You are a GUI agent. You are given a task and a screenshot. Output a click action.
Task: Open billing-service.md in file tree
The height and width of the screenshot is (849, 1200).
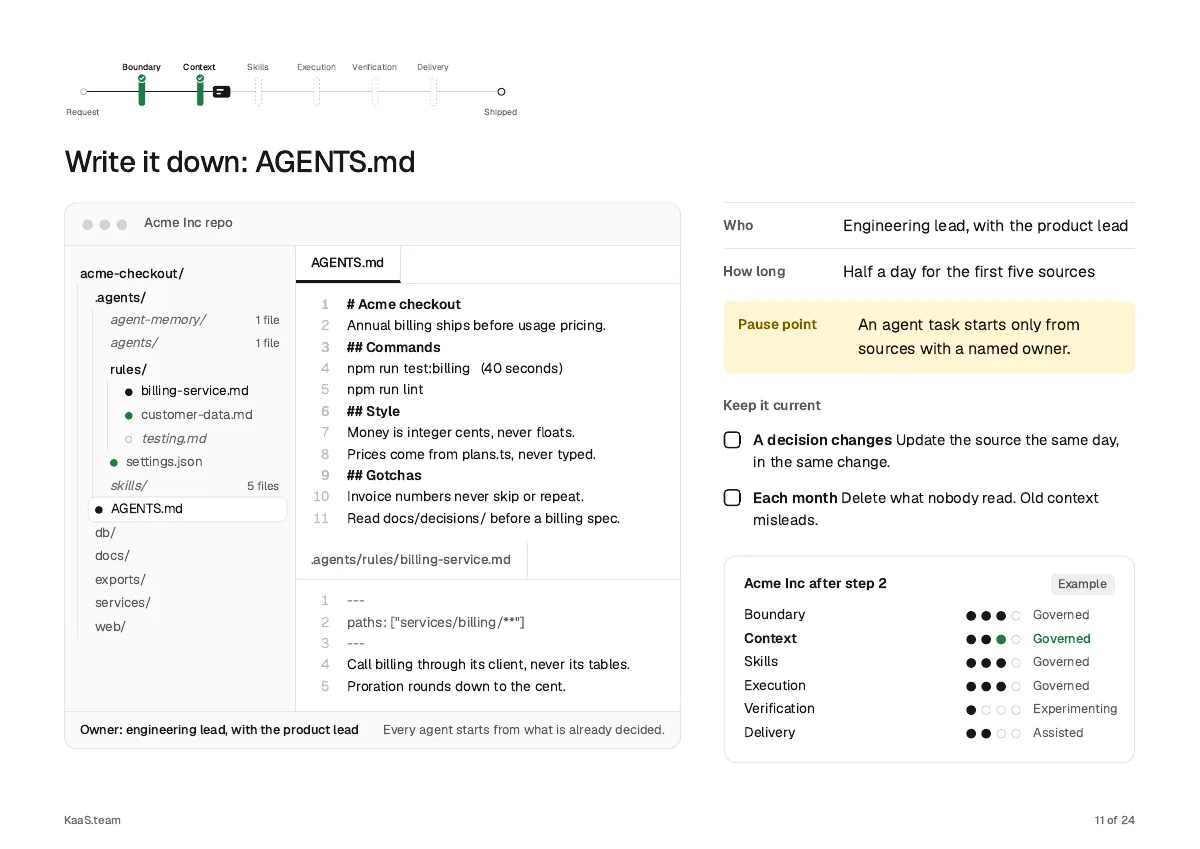pyautogui.click(x=195, y=391)
